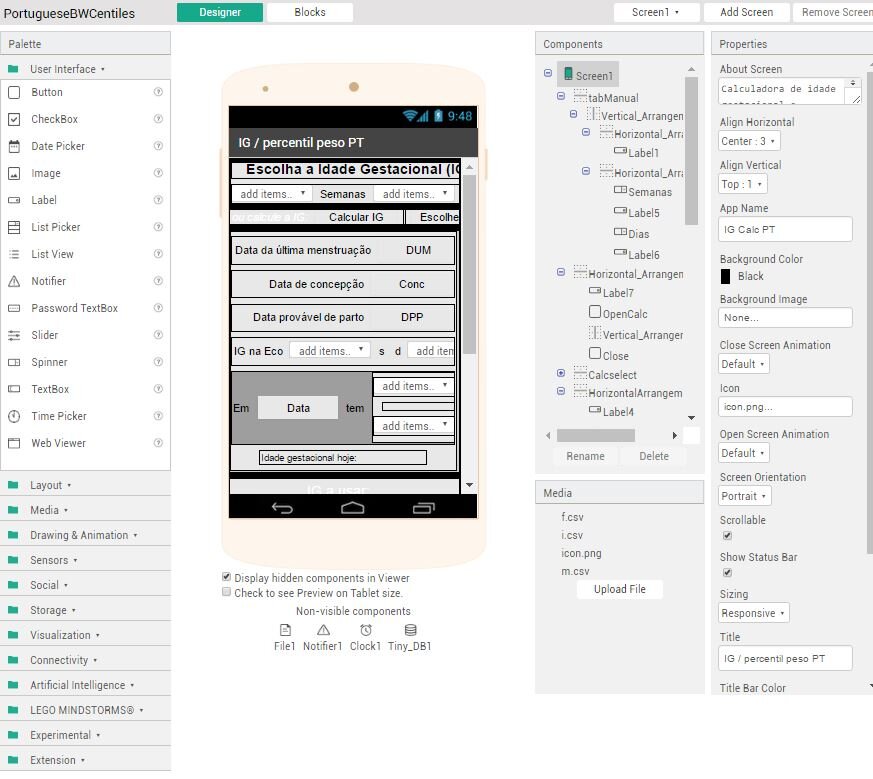Viewport: 873px width, 779px height.
Task: Click the Date Picker palette icon
Action: [x=14, y=146]
